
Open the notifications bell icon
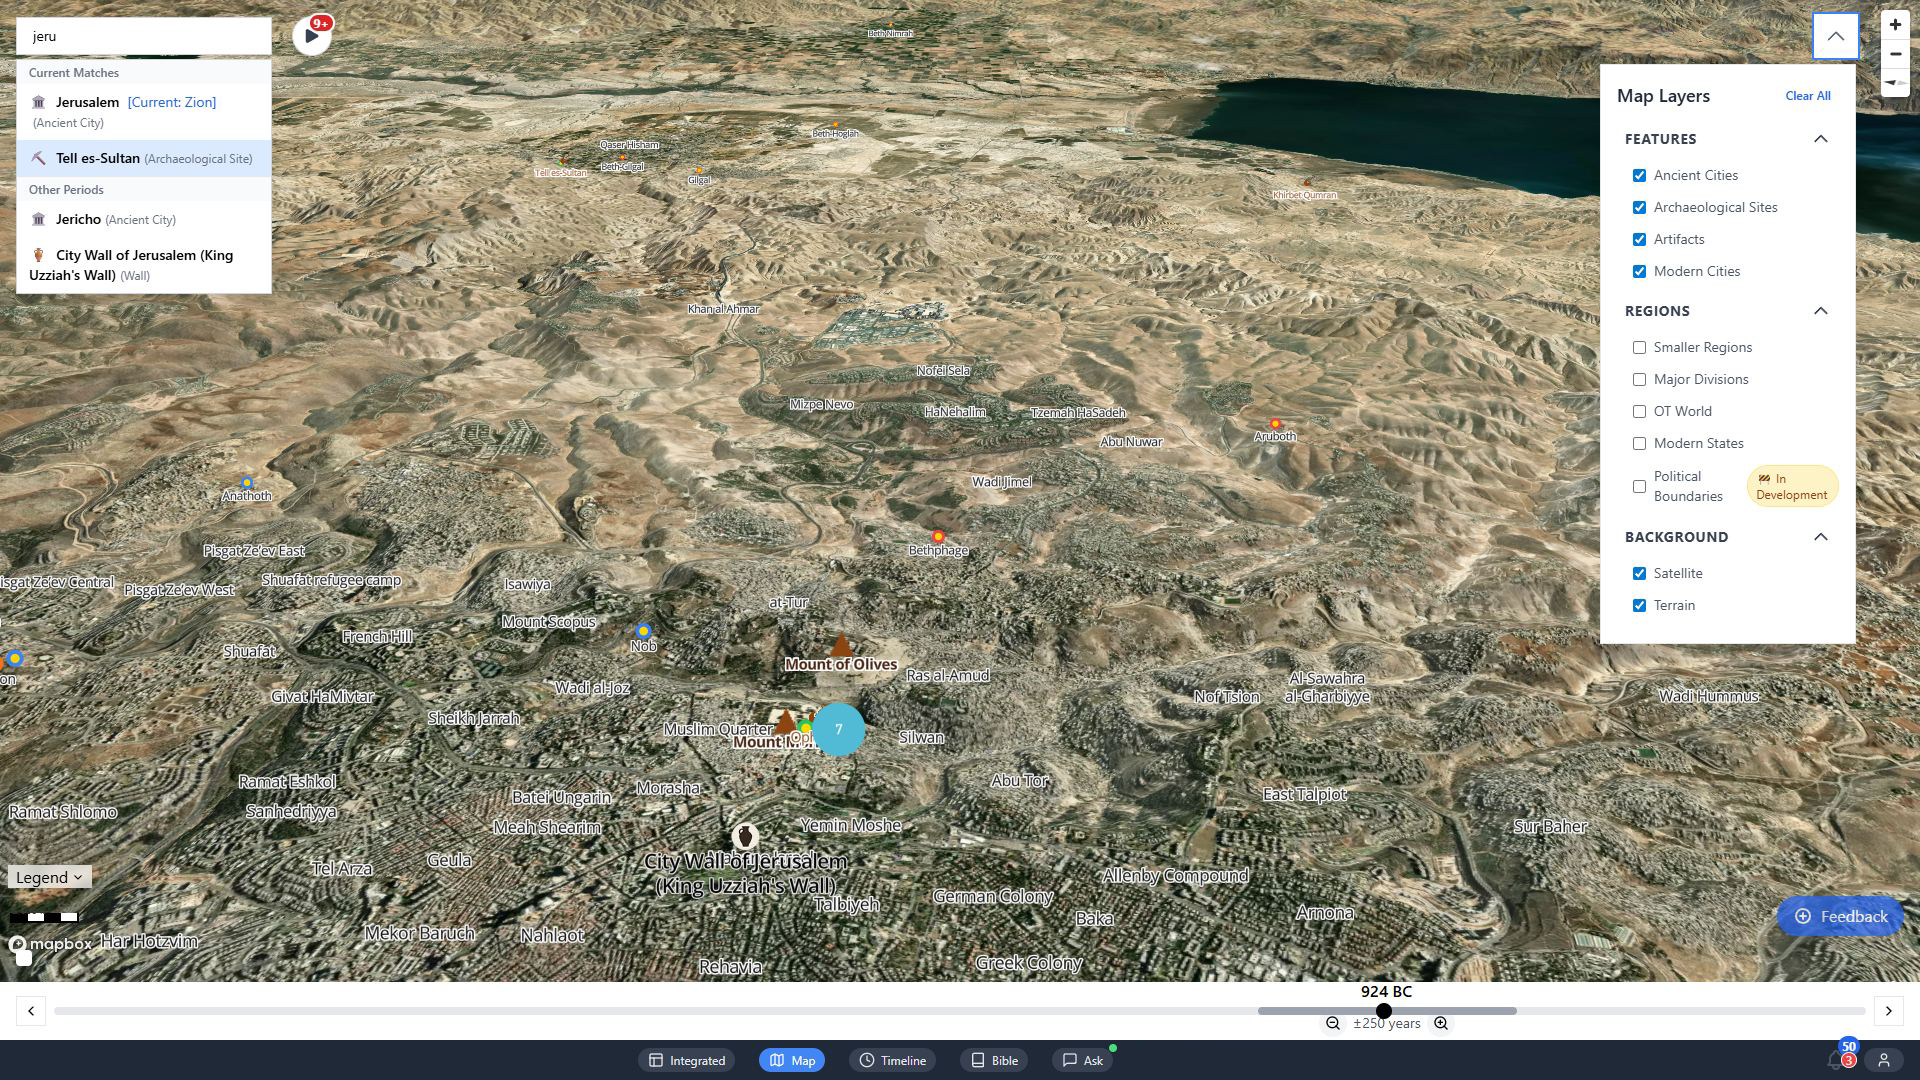coord(1835,1060)
